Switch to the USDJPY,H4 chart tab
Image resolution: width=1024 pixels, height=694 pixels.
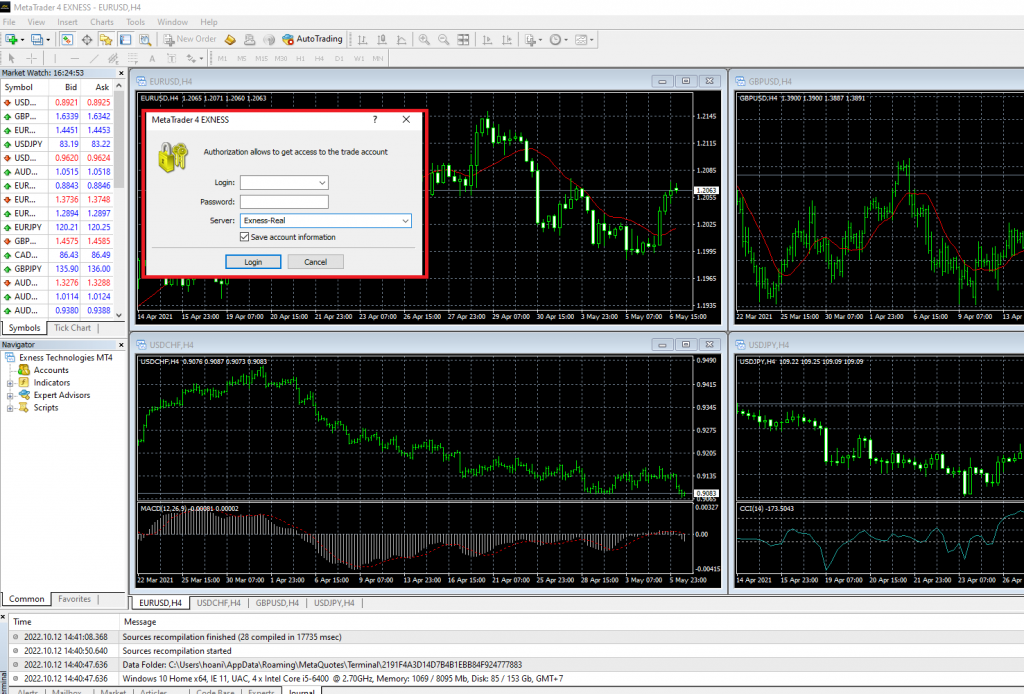(x=334, y=603)
